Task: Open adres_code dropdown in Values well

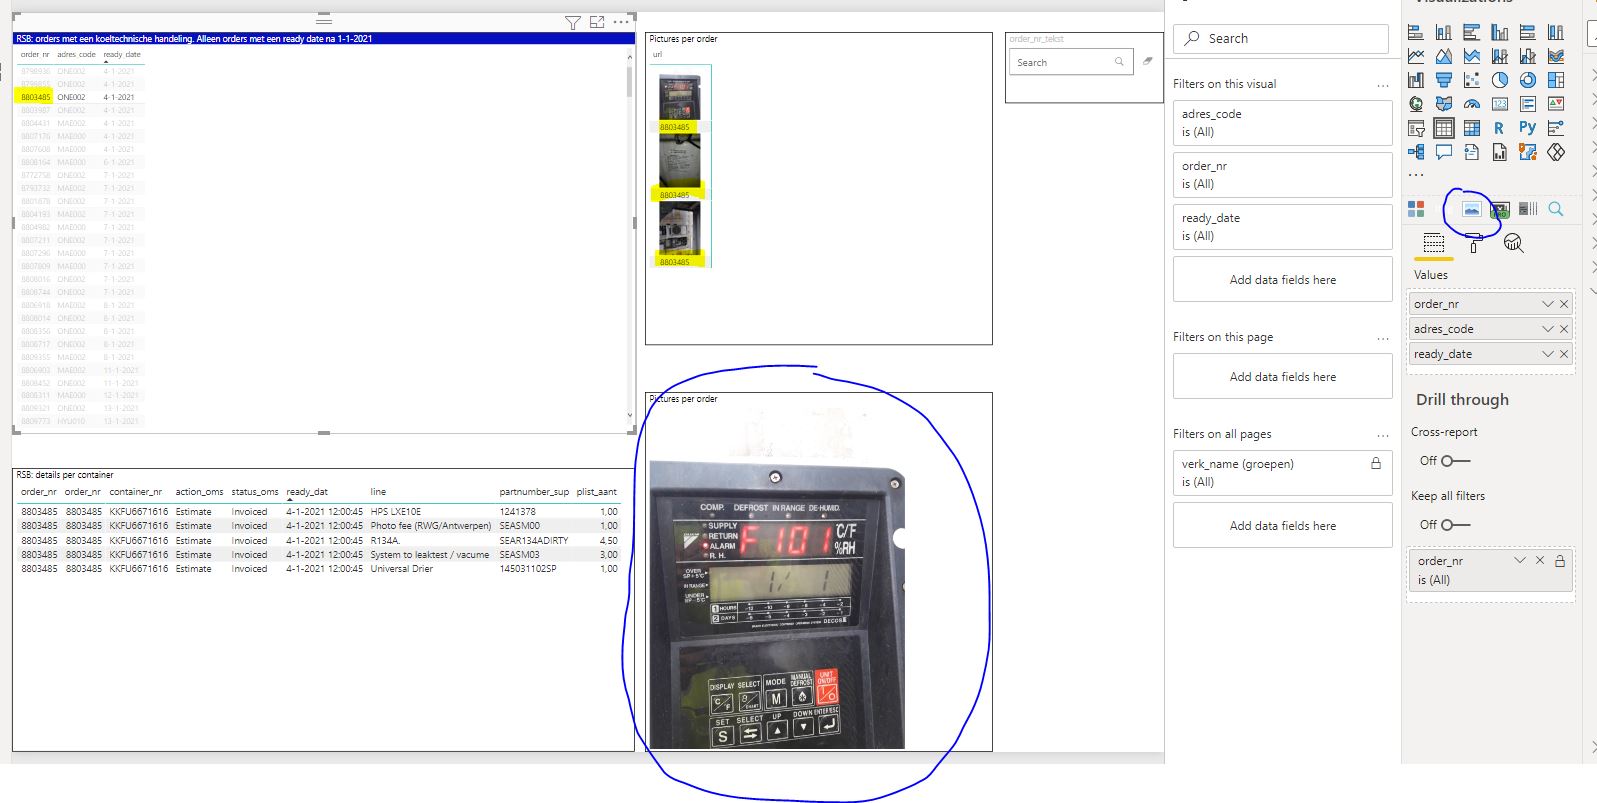Action: tap(1548, 329)
